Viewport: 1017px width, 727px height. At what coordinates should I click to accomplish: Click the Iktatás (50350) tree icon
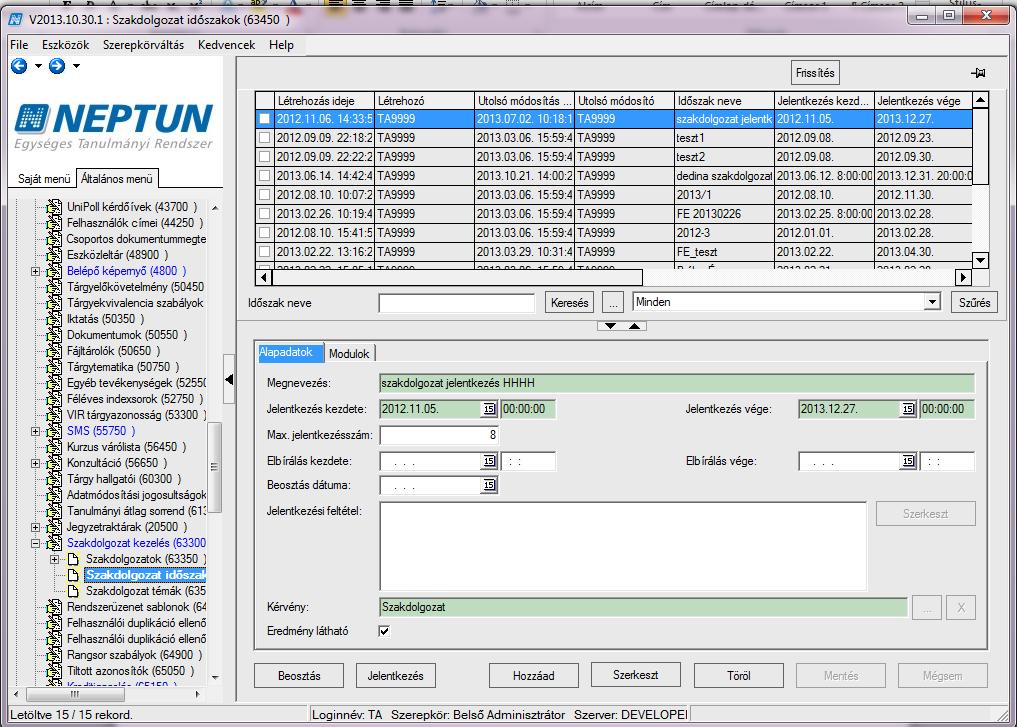pyautogui.click(x=54, y=319)
